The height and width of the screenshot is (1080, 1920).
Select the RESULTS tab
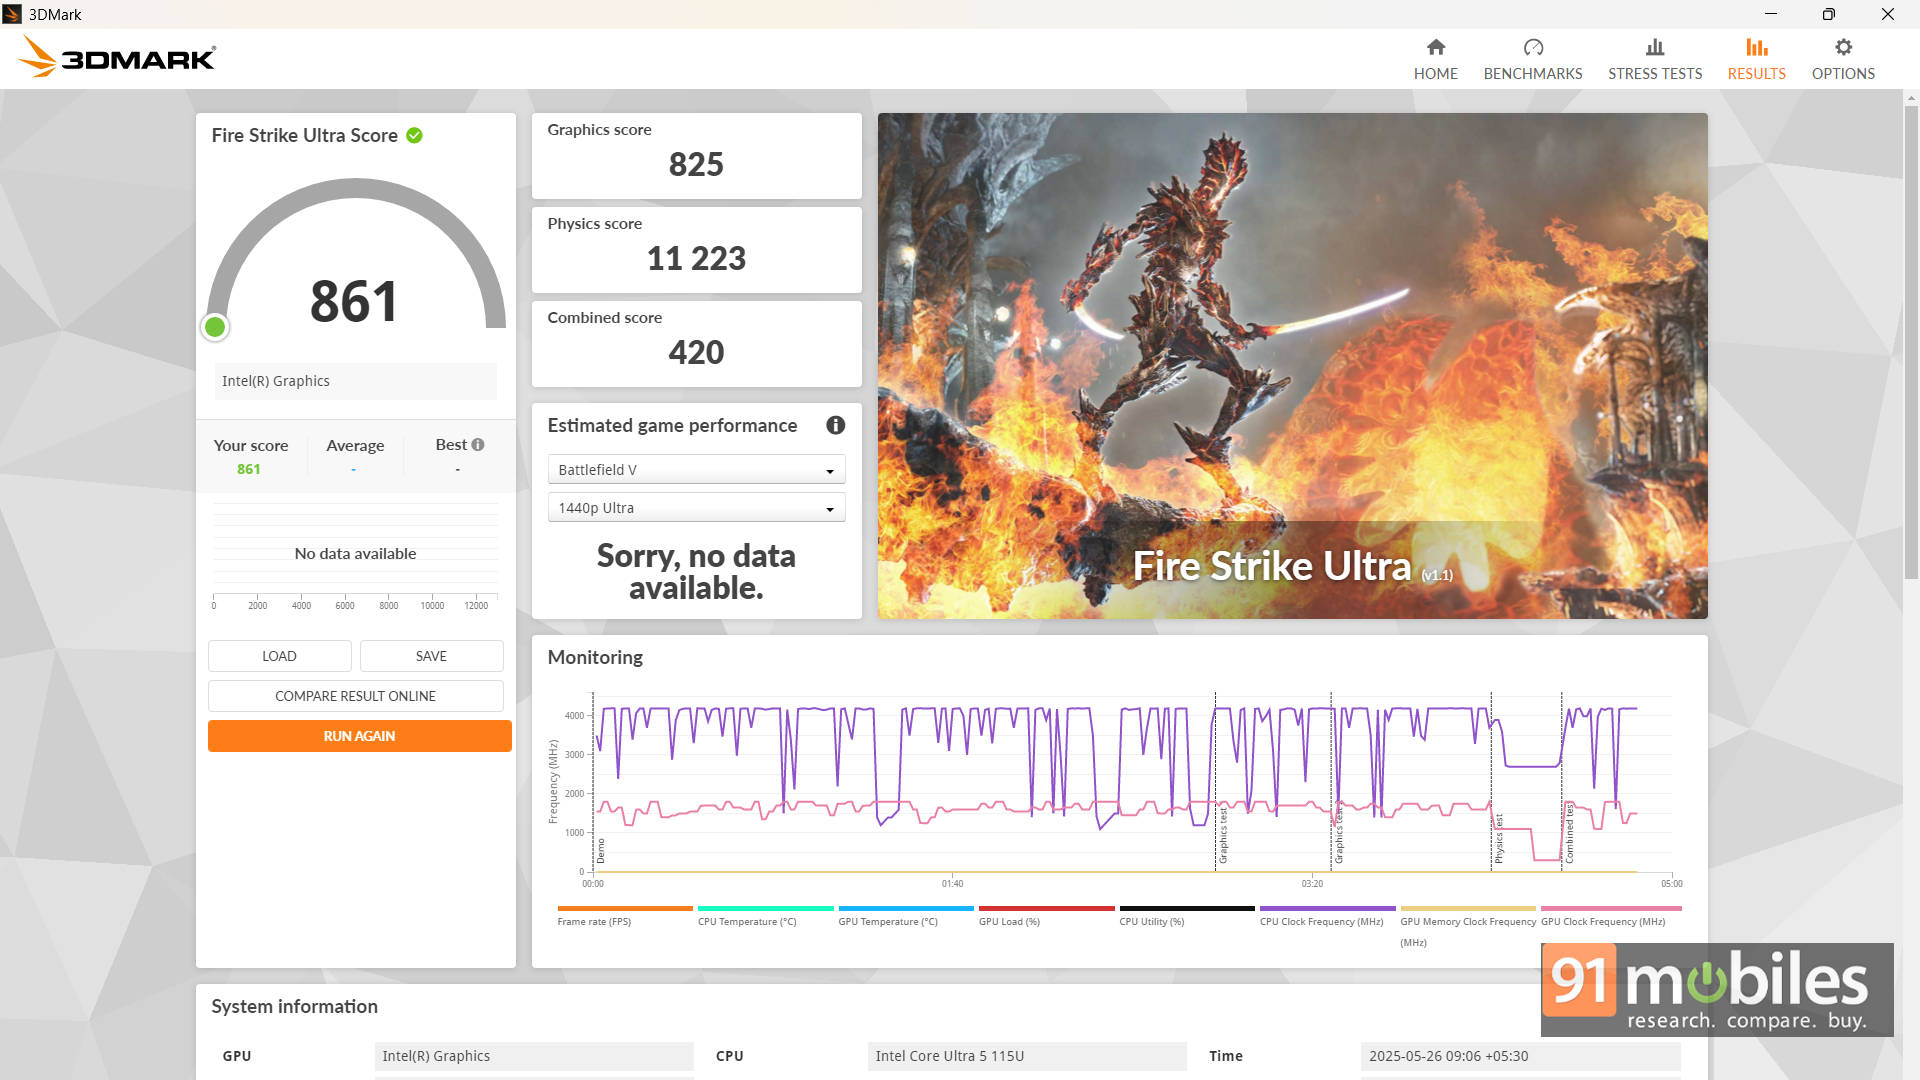[x=1757, y=60]
